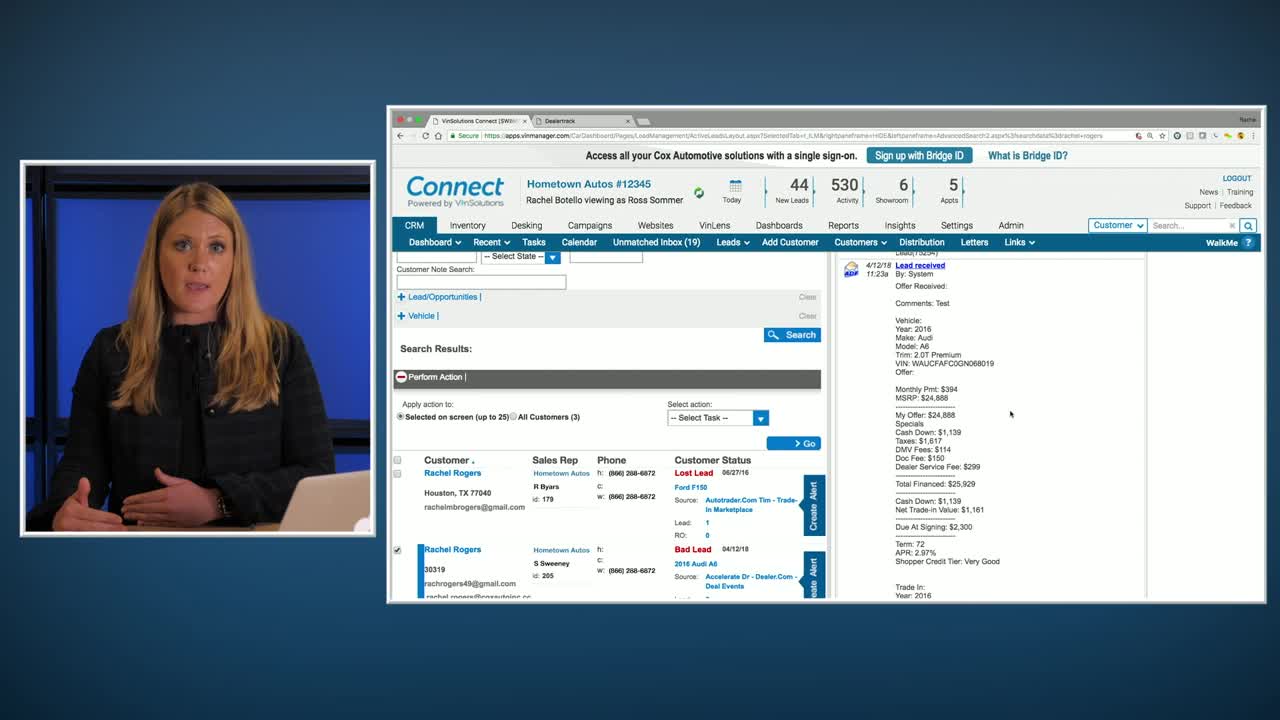Click the ADF lead icon in history panel
This screenshot has height=720, width=1280.
point(851,270)
